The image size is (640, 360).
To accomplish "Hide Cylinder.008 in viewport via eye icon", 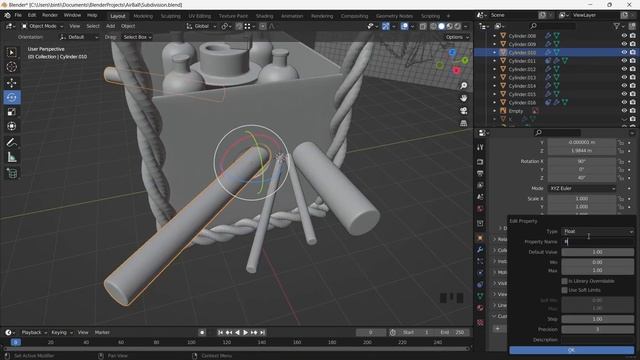I will click(624, 36).
